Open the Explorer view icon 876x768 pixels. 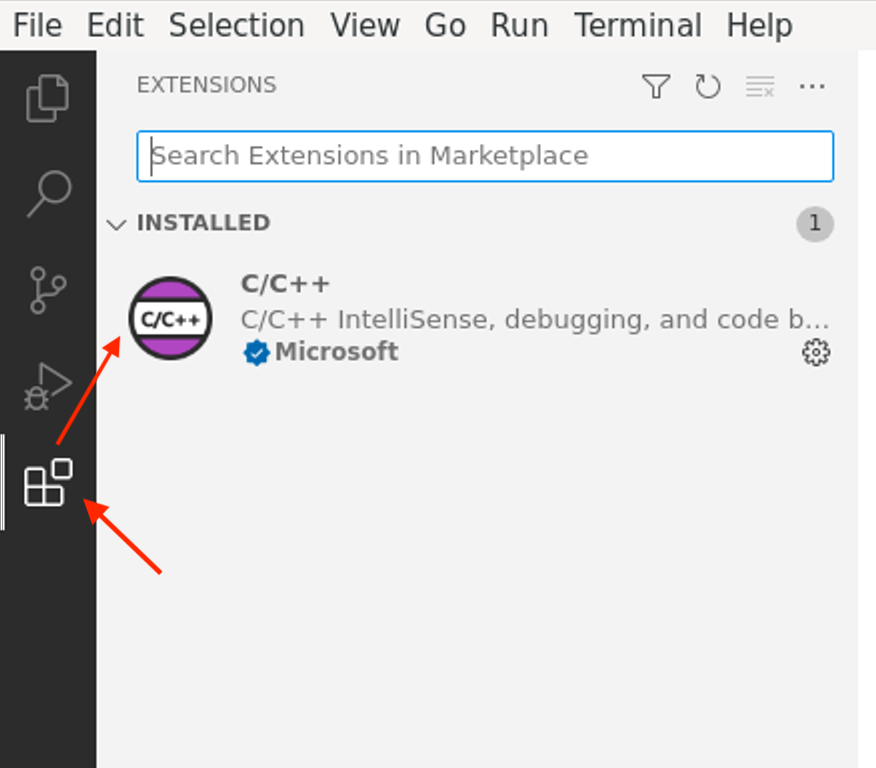47,99
